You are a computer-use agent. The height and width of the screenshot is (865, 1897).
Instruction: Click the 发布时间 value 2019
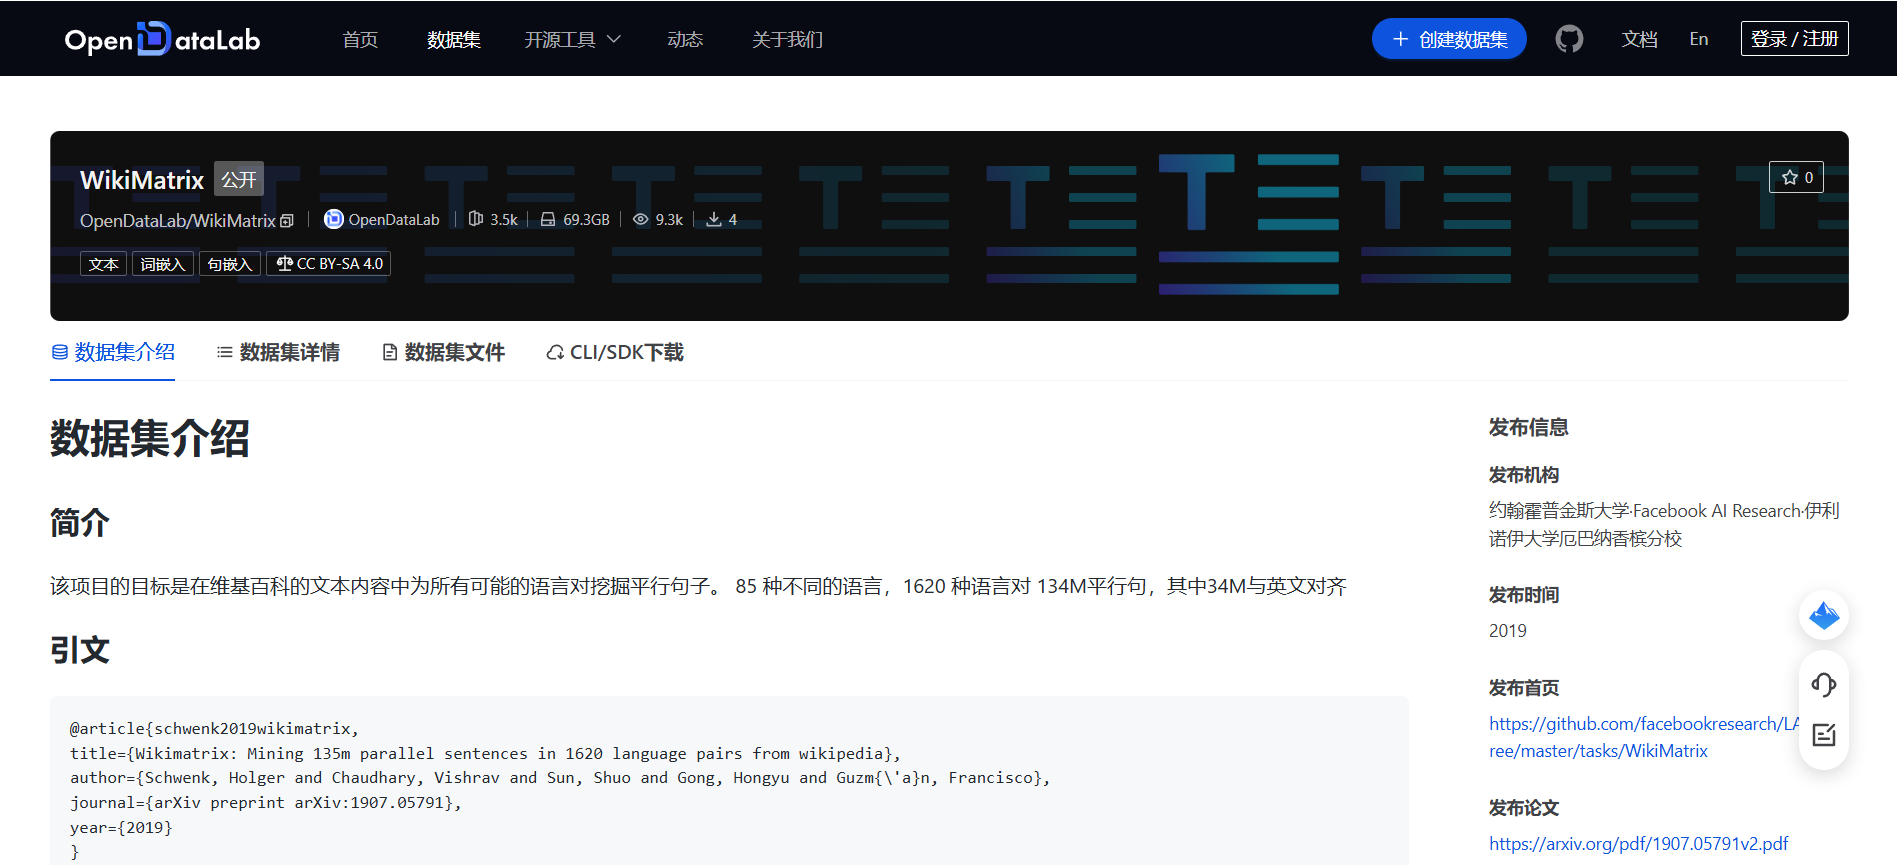(1508, 631)
